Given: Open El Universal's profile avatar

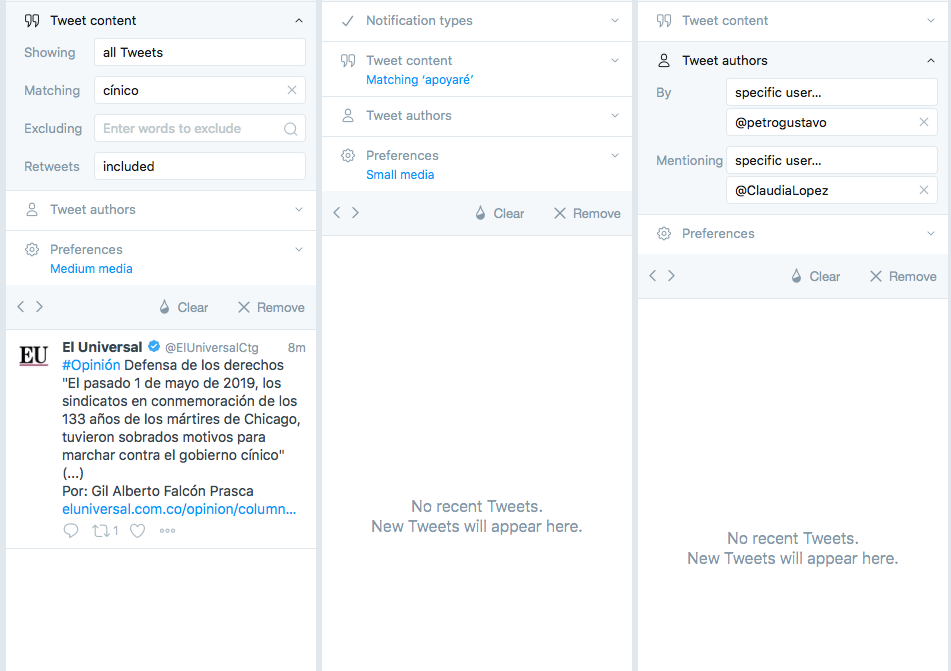Looking at the screenshot, I should (33, 355).
